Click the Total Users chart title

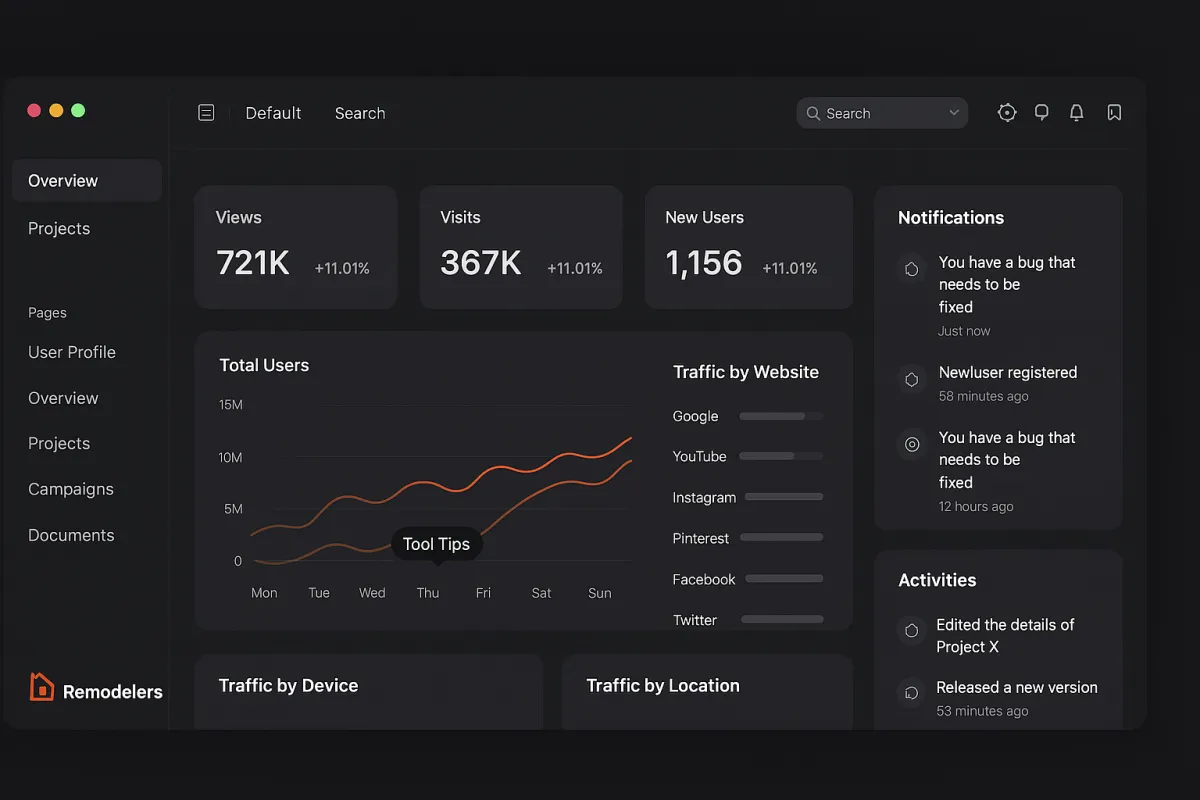(264, 365)
